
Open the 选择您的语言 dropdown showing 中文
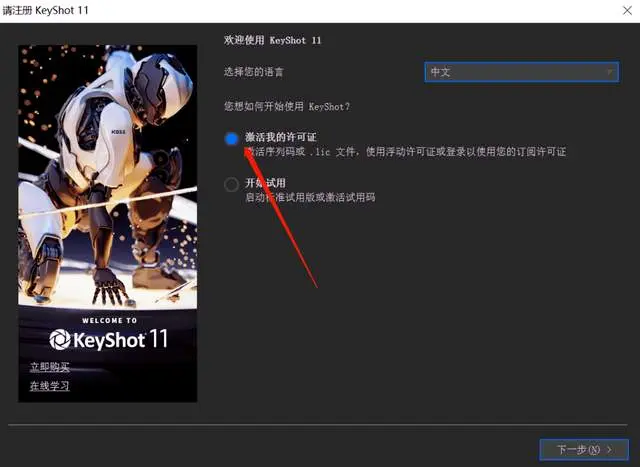(x=522, y=72)
